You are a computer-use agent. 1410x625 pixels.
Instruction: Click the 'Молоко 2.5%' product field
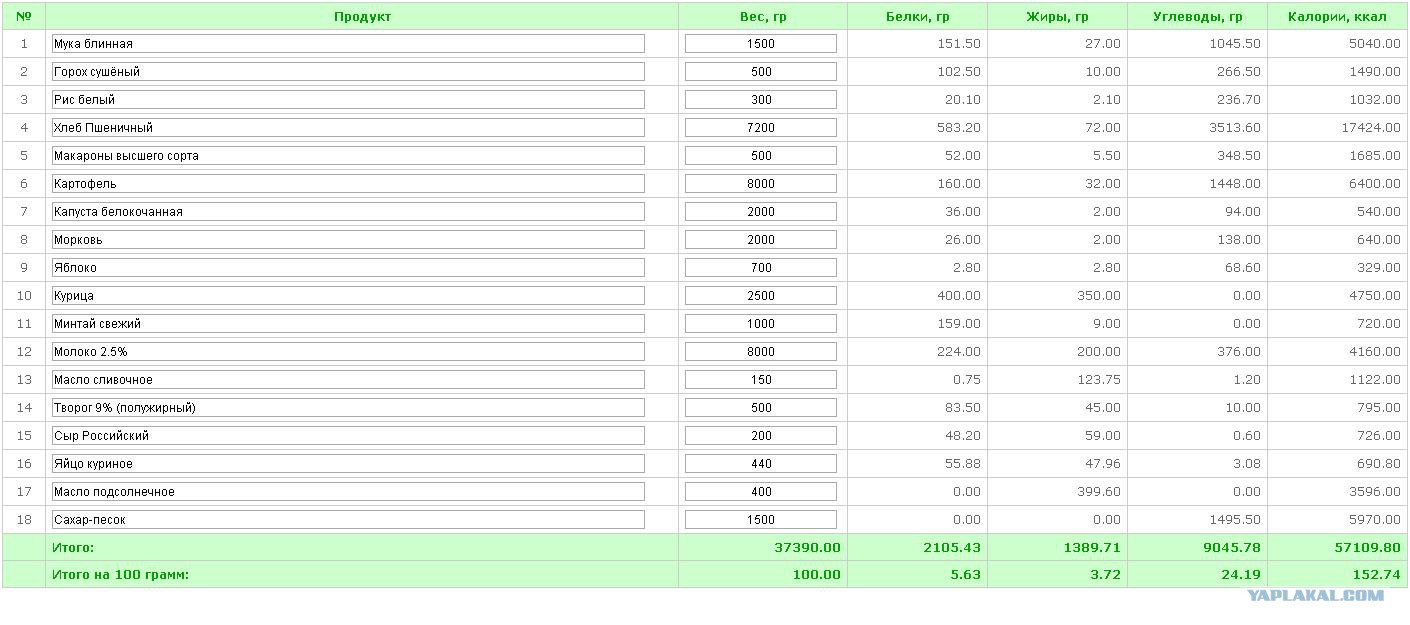coord(348,352)
